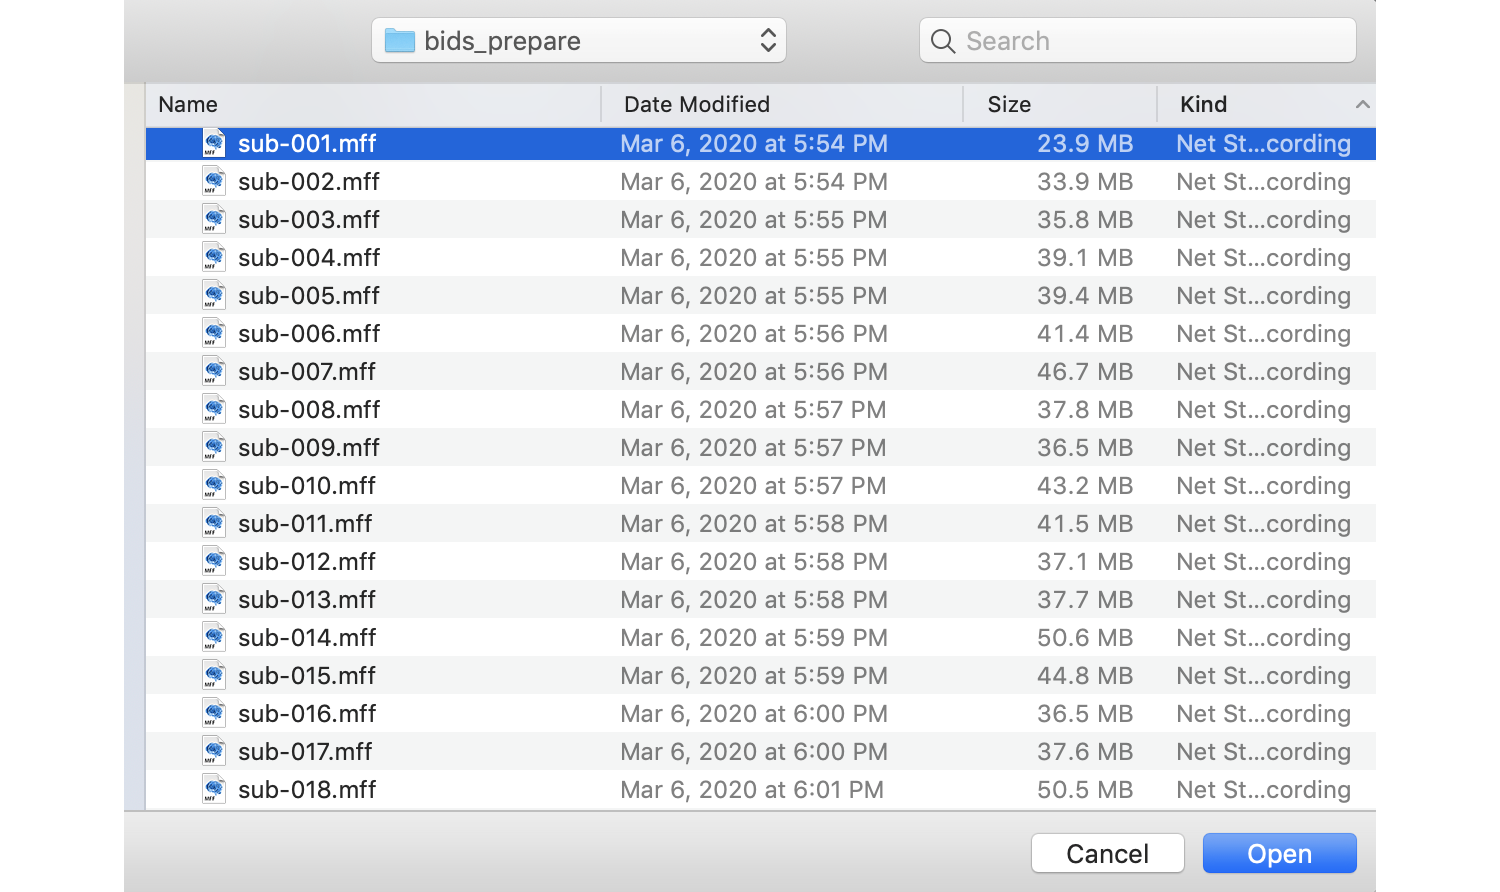Cancel the file selection dialog
Viewport: 1500px width, 892px height.
pos(1107,853)
